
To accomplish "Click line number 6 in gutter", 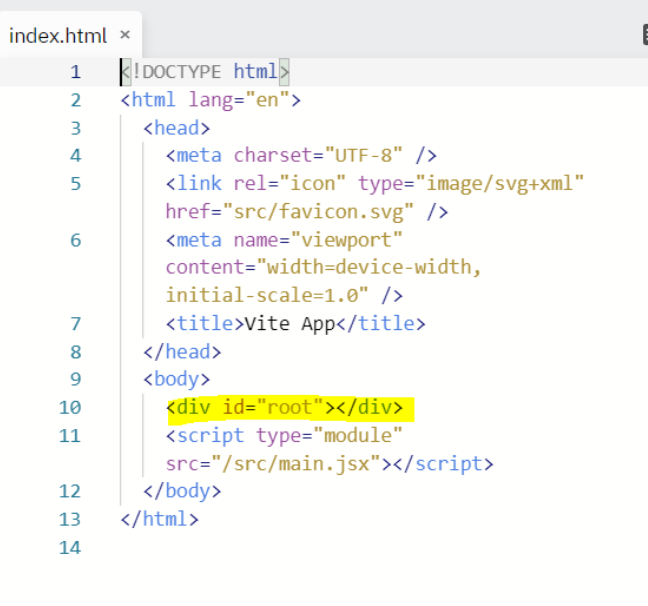I will [x=75, y=240].
